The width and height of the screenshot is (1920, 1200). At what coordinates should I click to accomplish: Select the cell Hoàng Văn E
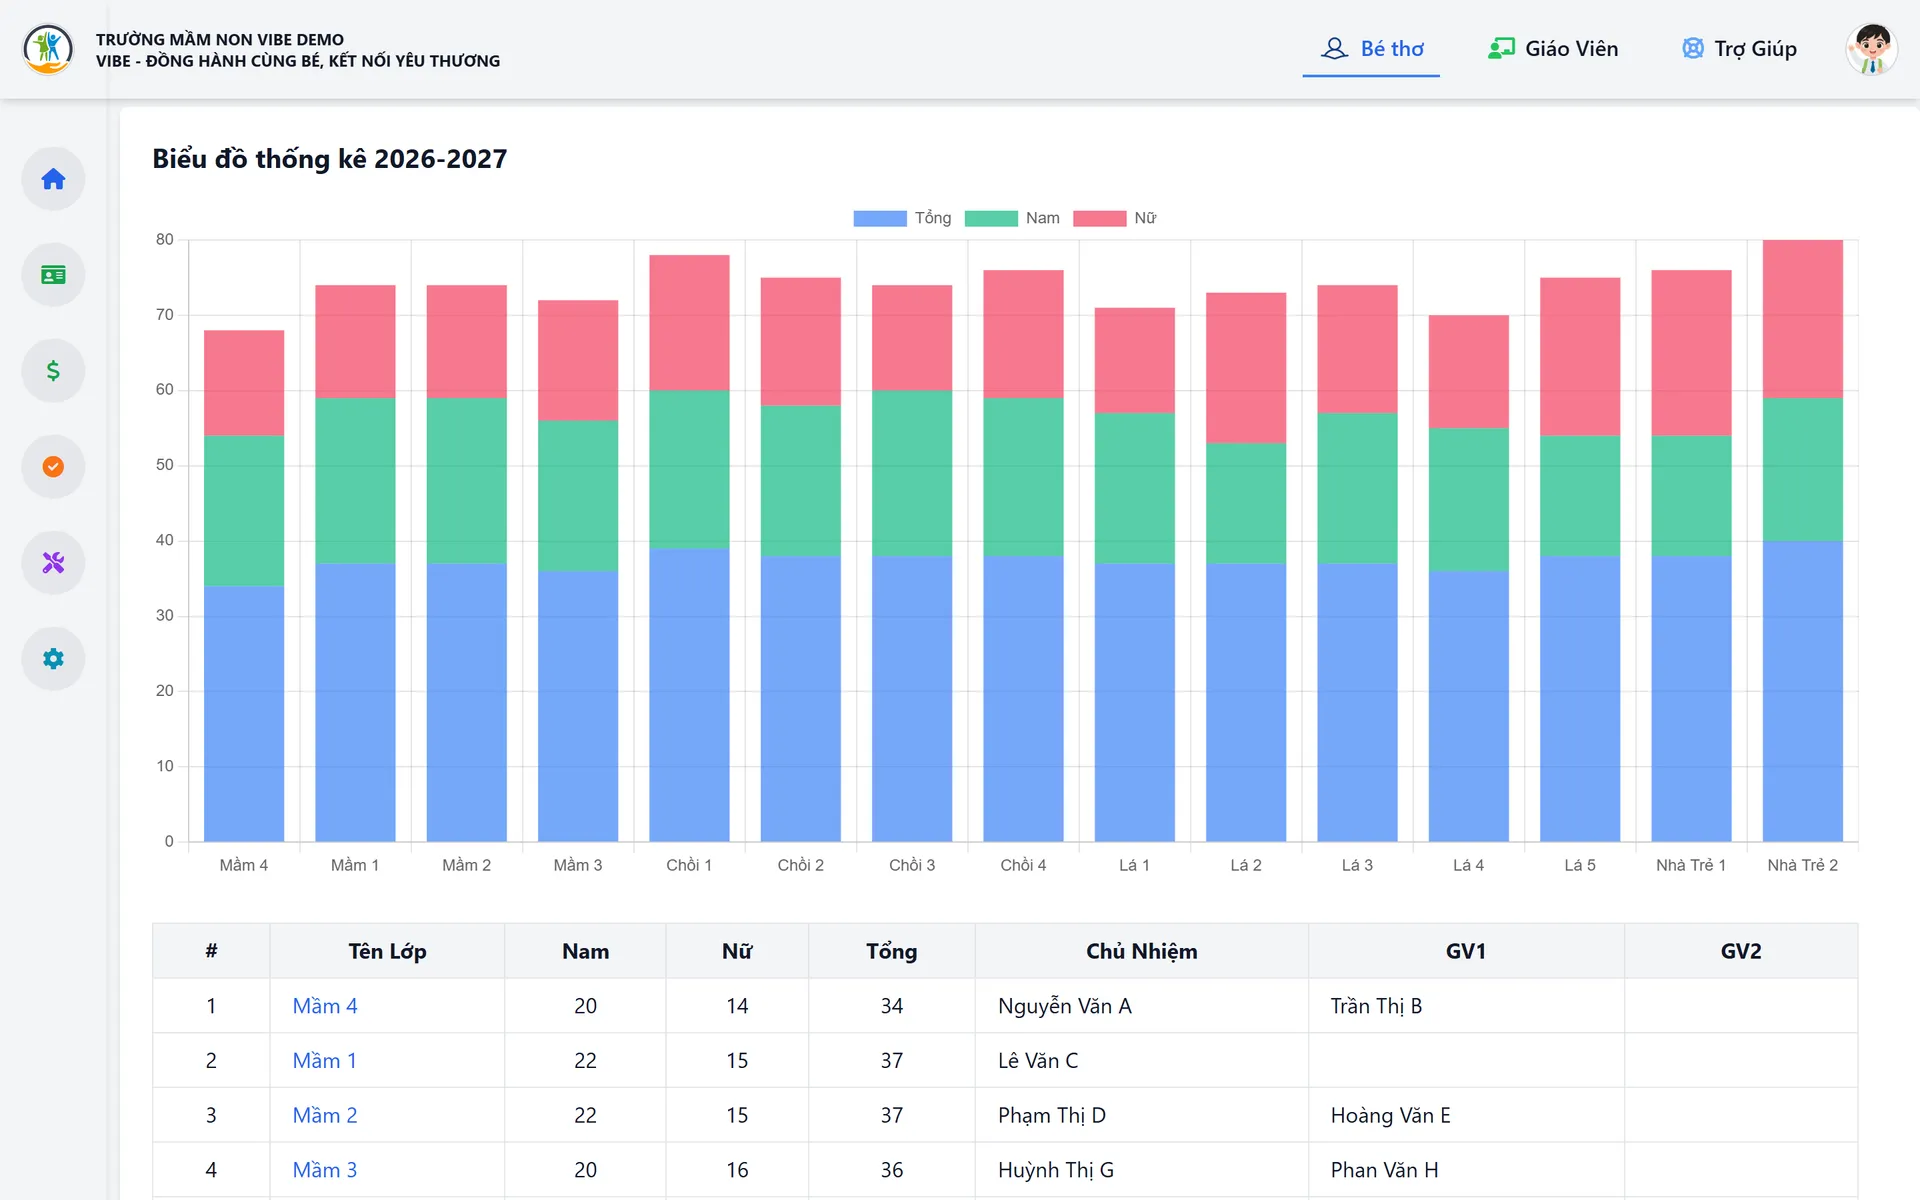click(1466, 1115)
